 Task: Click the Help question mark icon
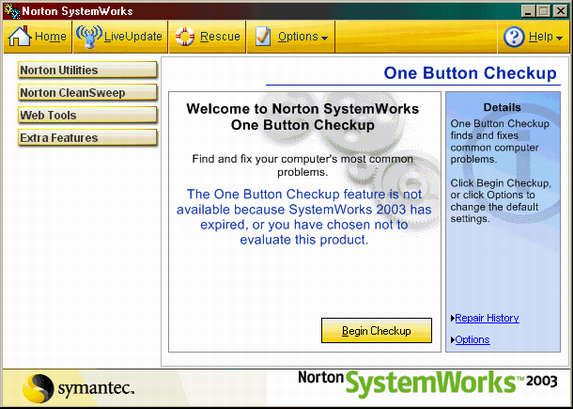tap(514, 37)
